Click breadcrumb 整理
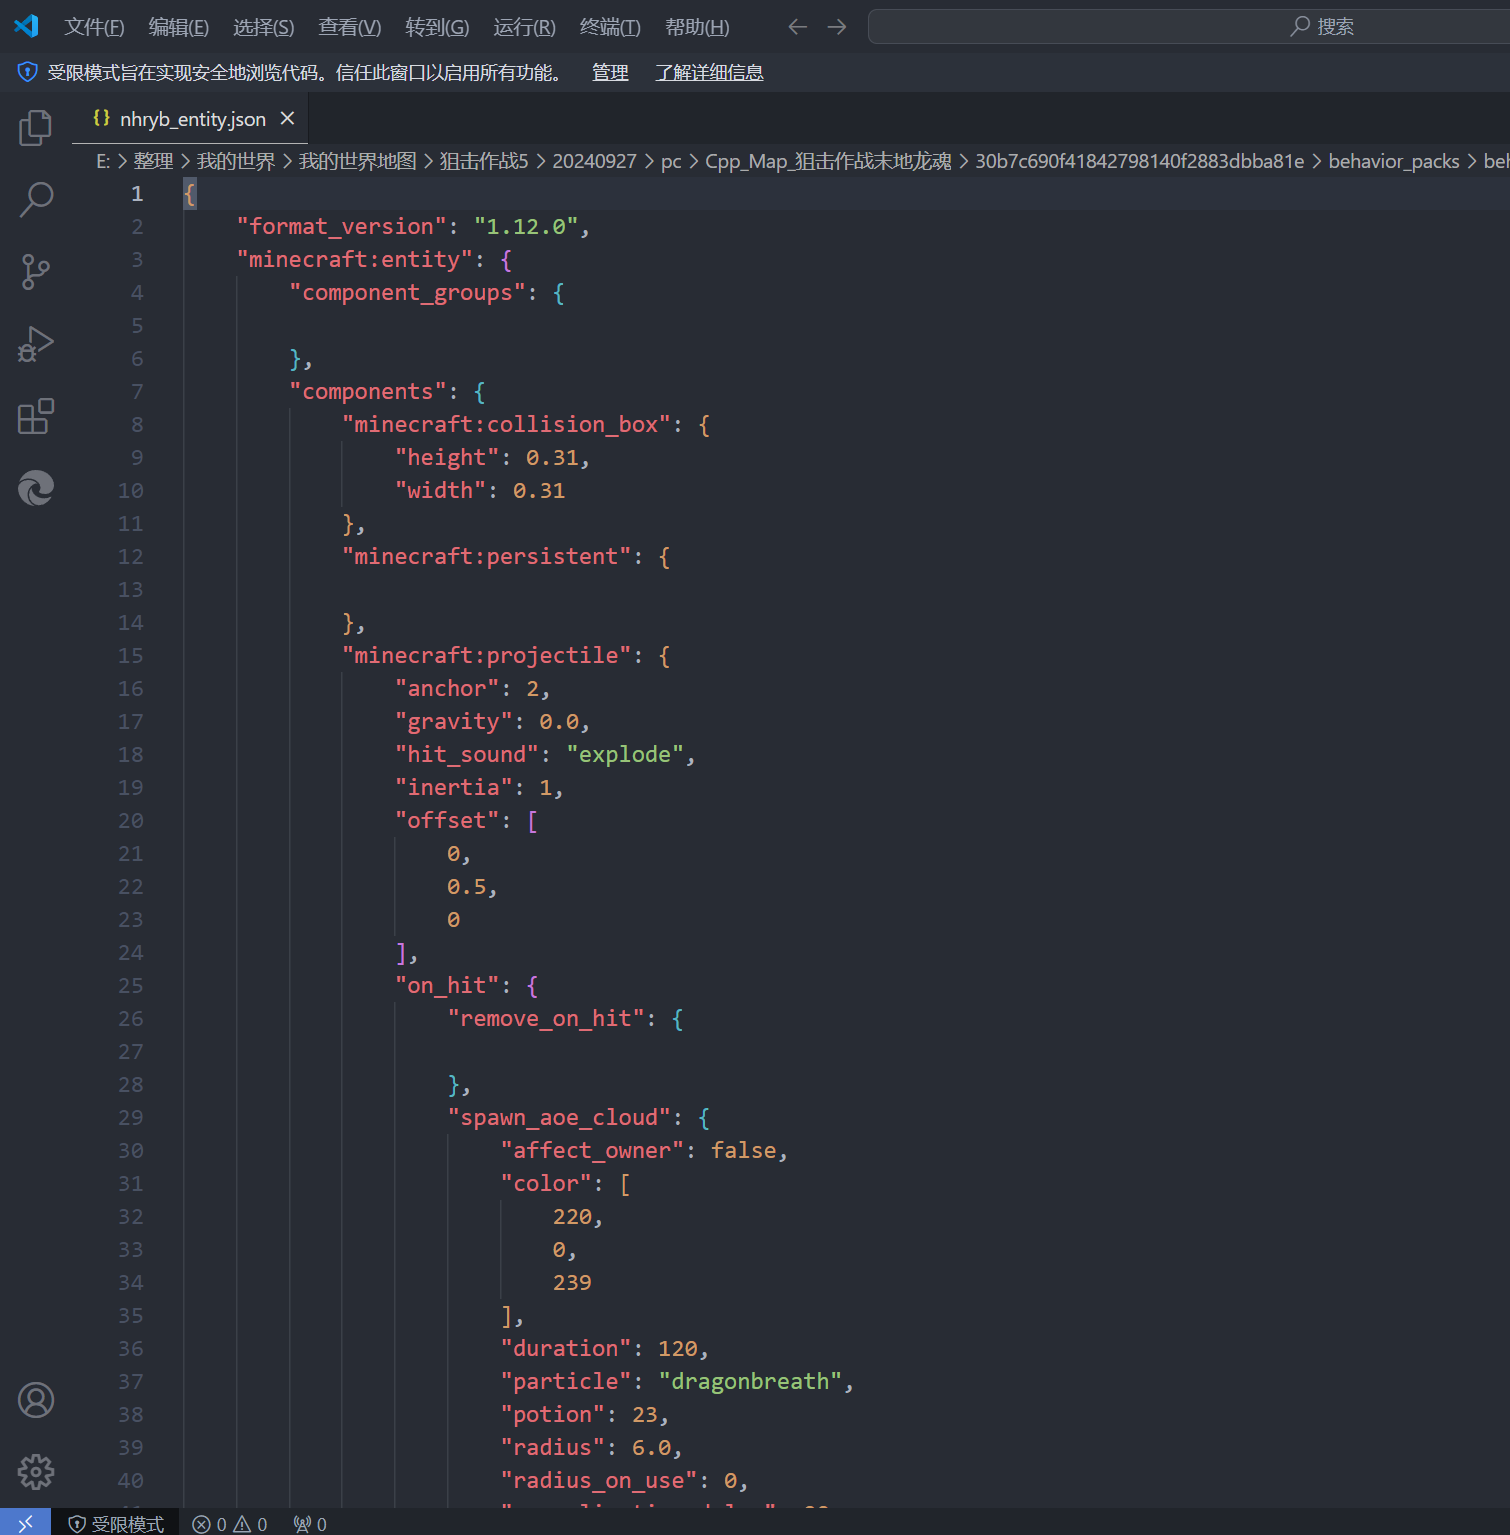1510x1535 pixels. (153, 161)
